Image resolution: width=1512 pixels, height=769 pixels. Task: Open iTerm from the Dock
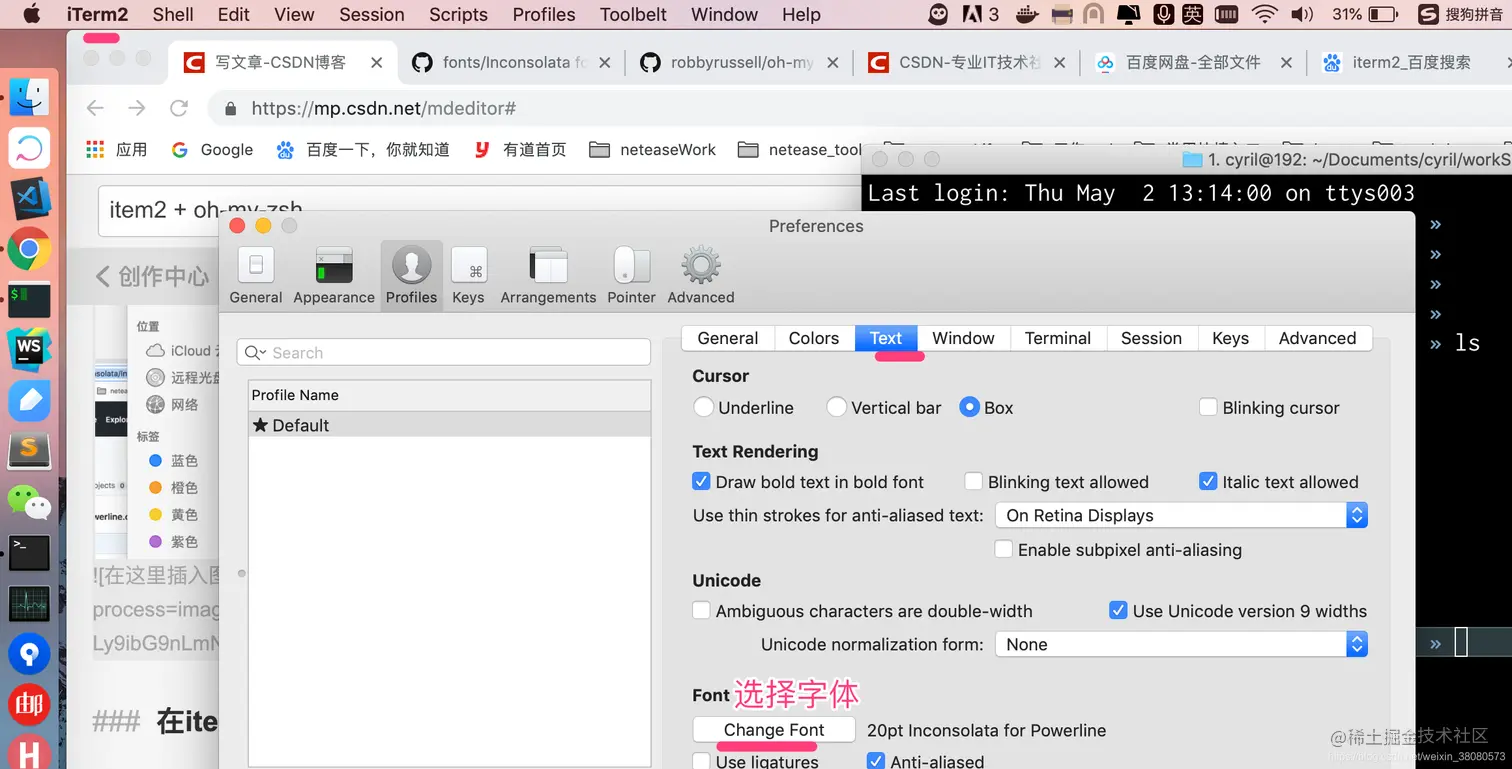[x=29, y=299]
